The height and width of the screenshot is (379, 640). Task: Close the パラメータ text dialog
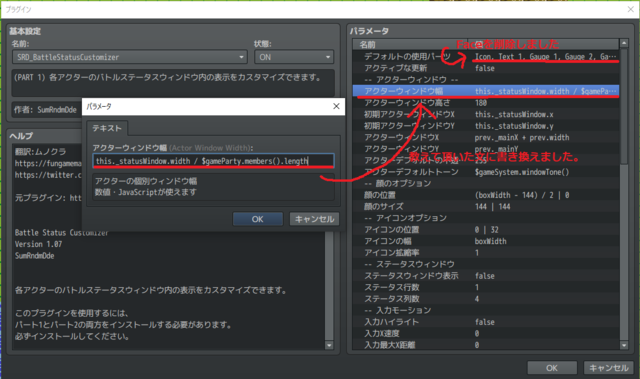[x=336, y=106]
